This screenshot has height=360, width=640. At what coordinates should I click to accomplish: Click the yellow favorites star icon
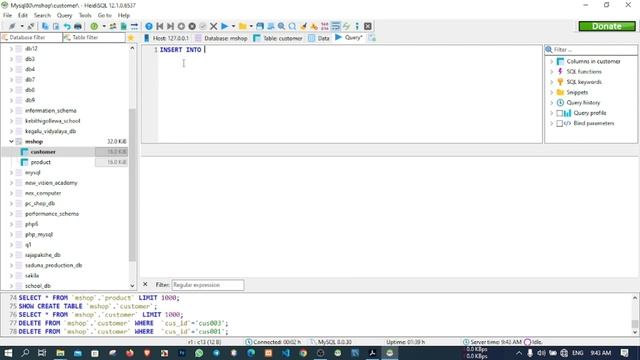tap(131, 38)
